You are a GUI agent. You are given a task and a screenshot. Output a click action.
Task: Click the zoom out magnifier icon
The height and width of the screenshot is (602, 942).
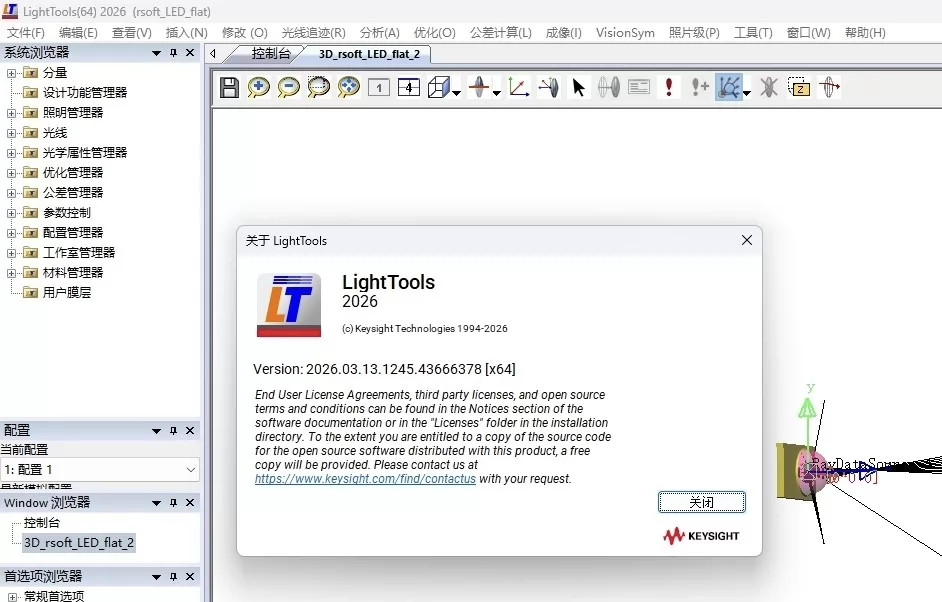[x=288, y=88]
